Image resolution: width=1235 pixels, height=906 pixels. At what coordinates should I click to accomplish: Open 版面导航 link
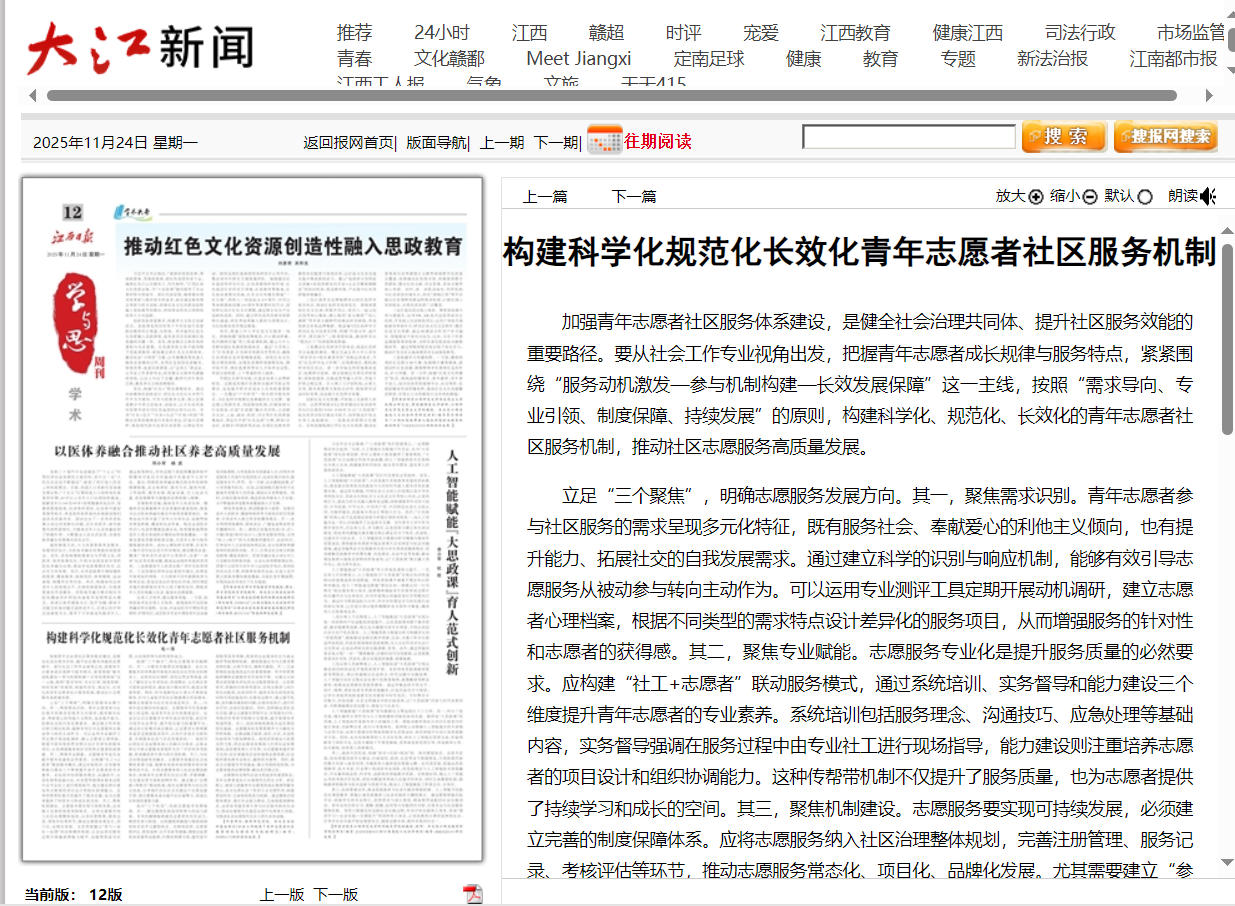pos(435,142)
